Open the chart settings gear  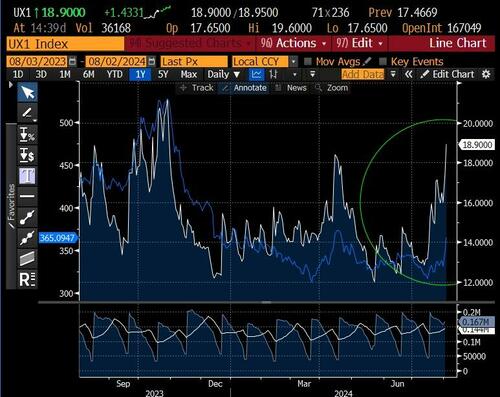pyautogui.click(x=486, y=74)
